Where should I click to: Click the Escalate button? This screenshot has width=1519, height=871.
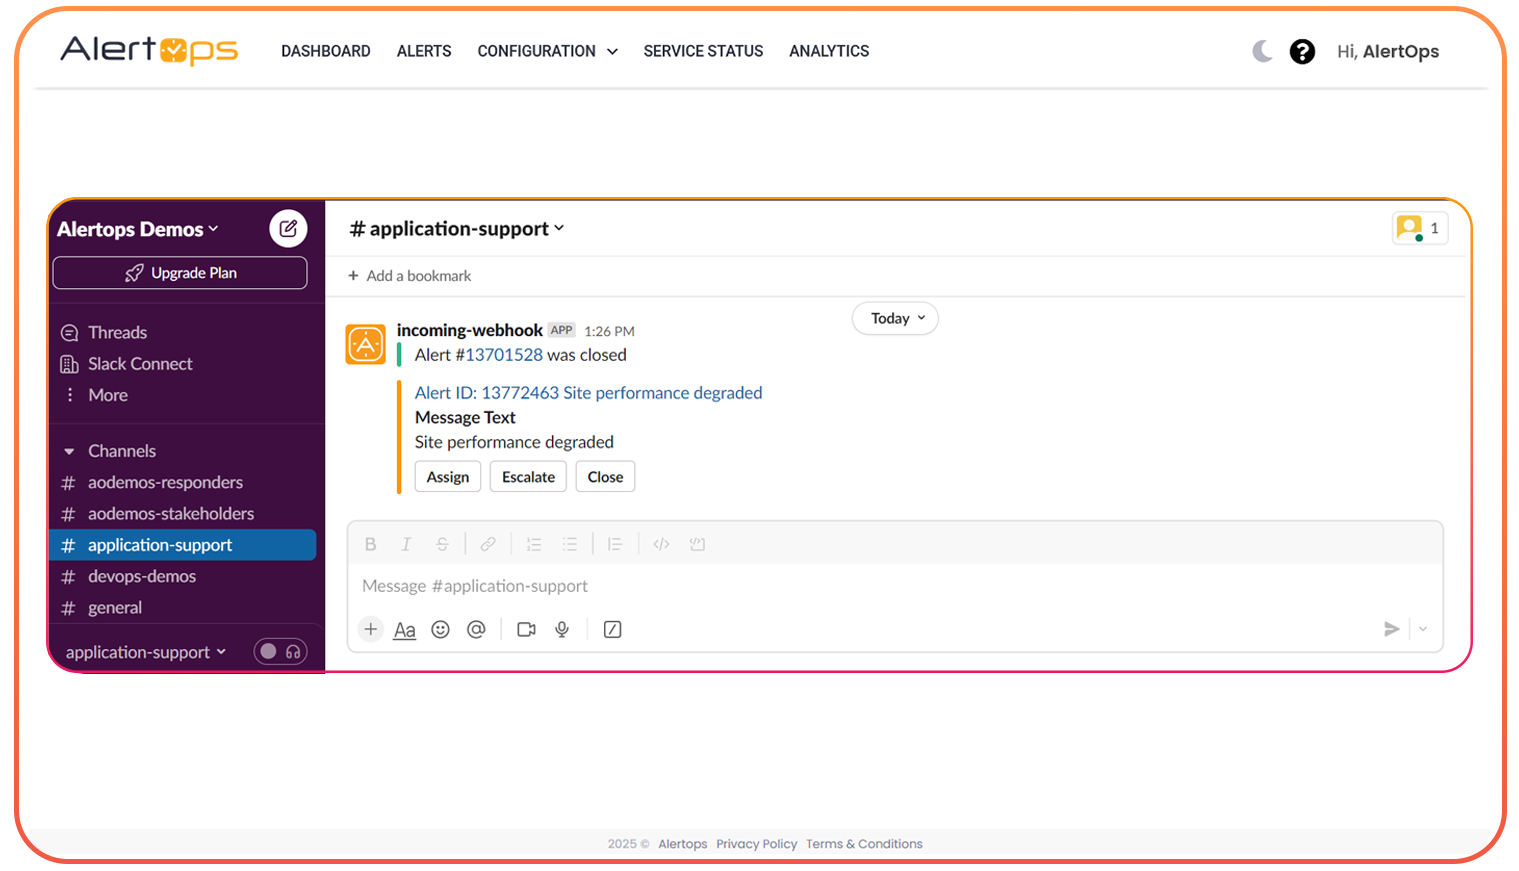click(528, 477)
